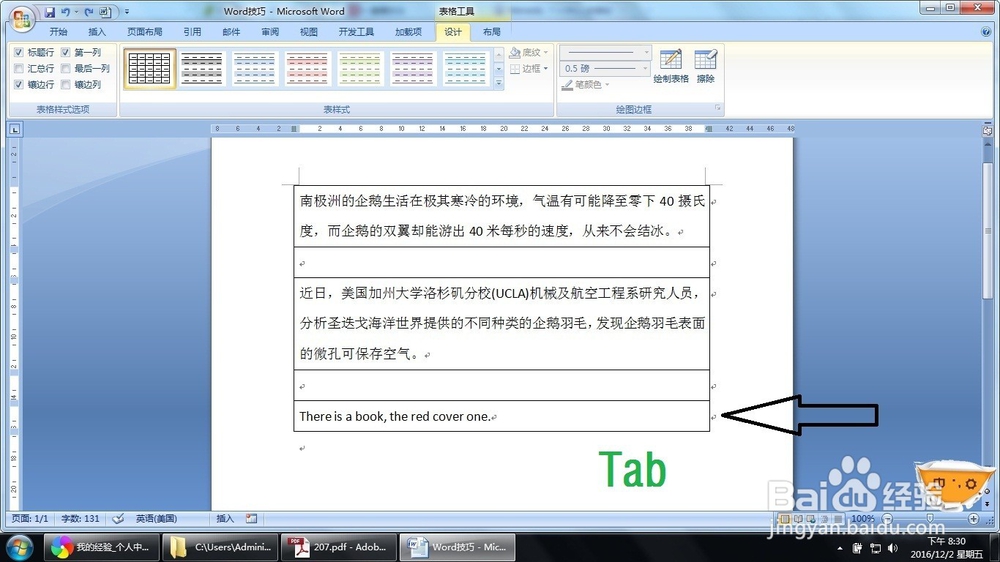
Task: Switch to the 加载项 tab
Action: point(408,32)
